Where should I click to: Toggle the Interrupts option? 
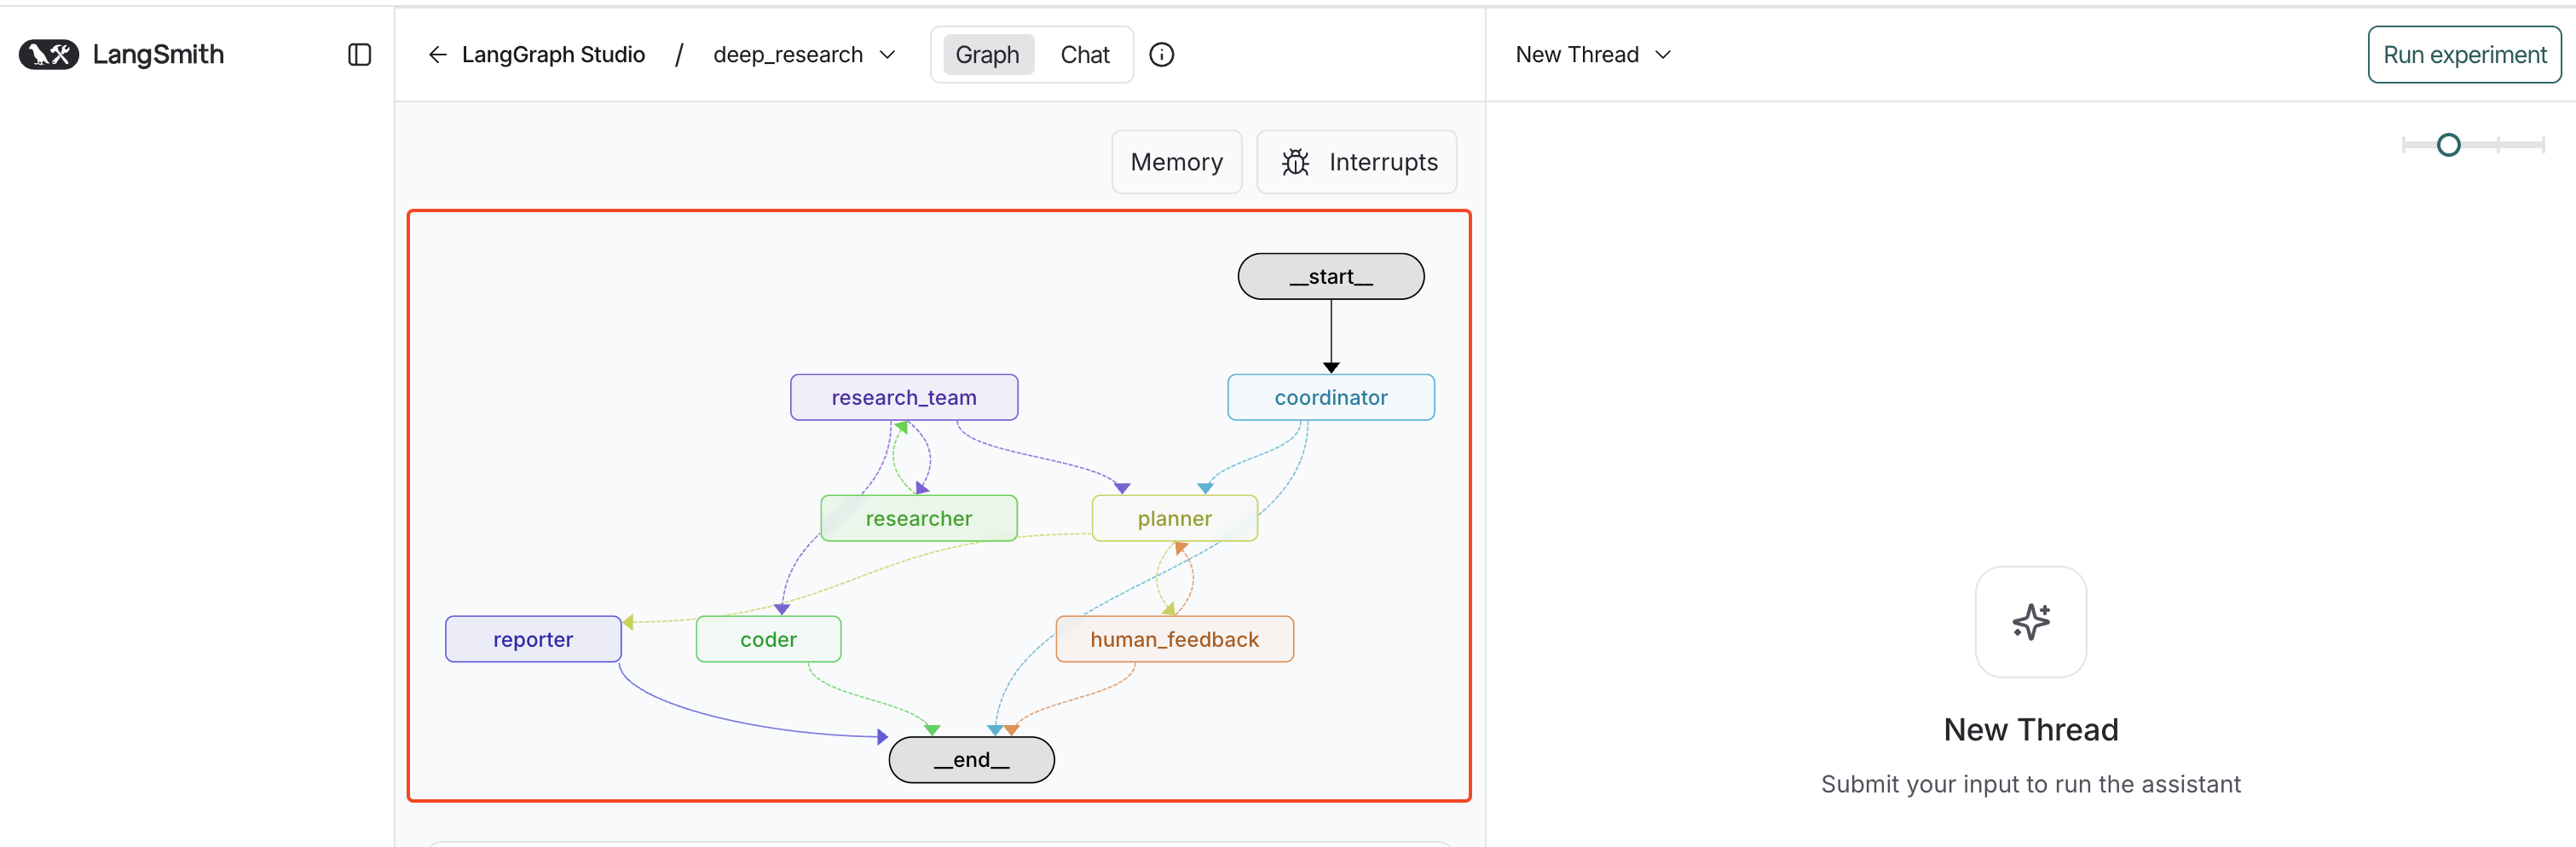pyautogui.click(x=1383, y=161)
